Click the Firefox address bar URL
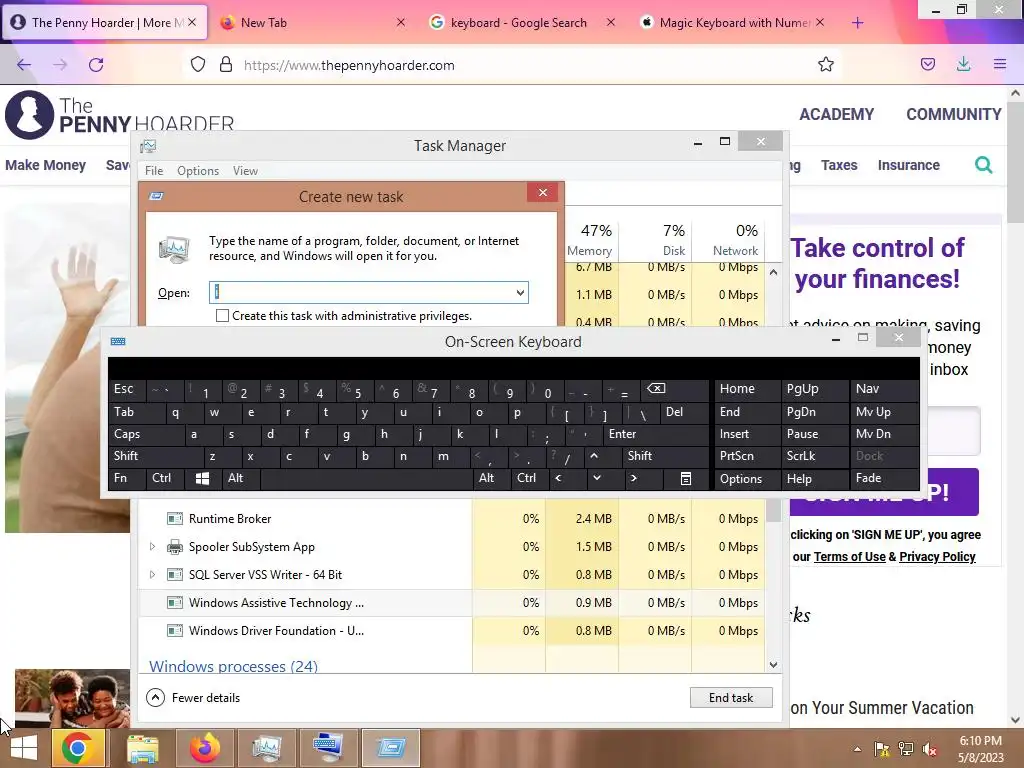Viewport: 1024px width, 768px height. coord(349,65)
